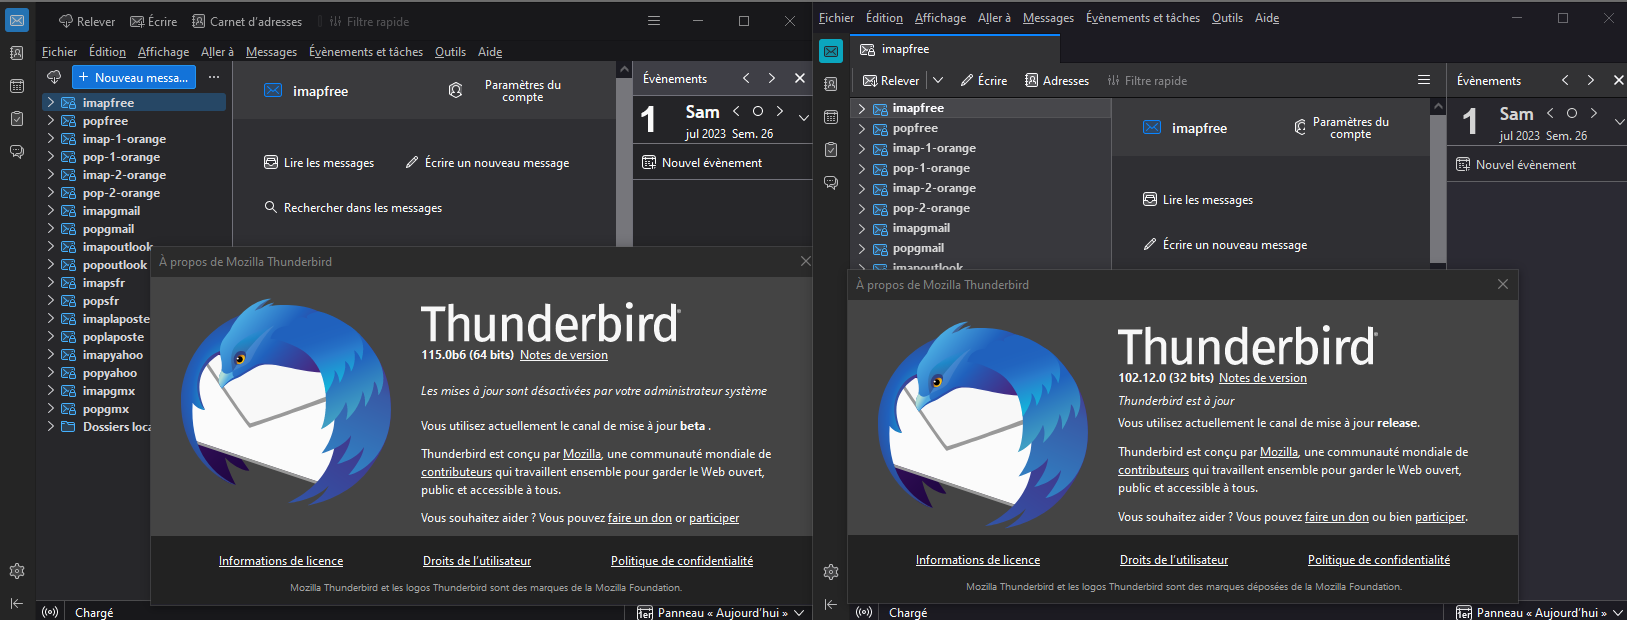Open Aide menu in right window
The image size is (1627, 620).
pyautogui.click(x=1267, y=18)
